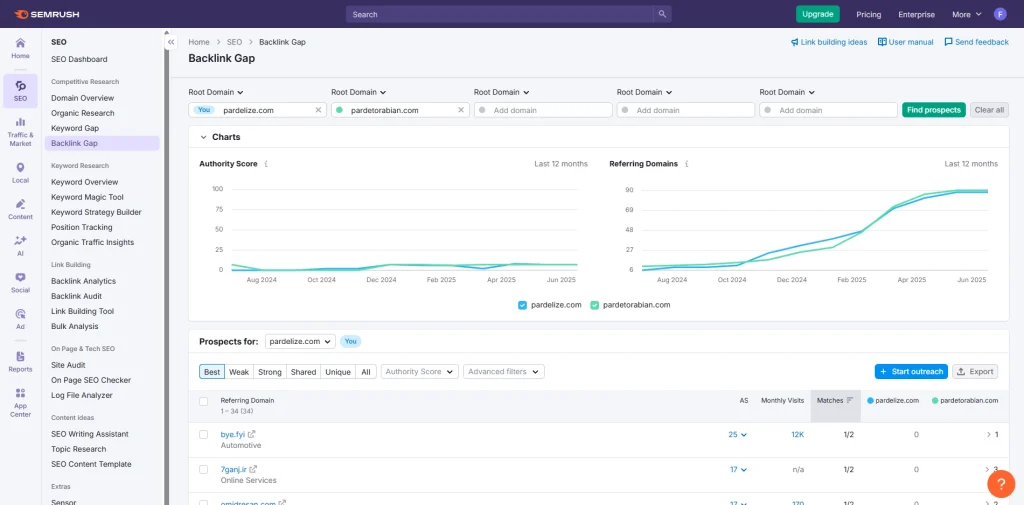
Task: Toggle pardetorabian.com chart legend checkbox
Action: (594, 304)
